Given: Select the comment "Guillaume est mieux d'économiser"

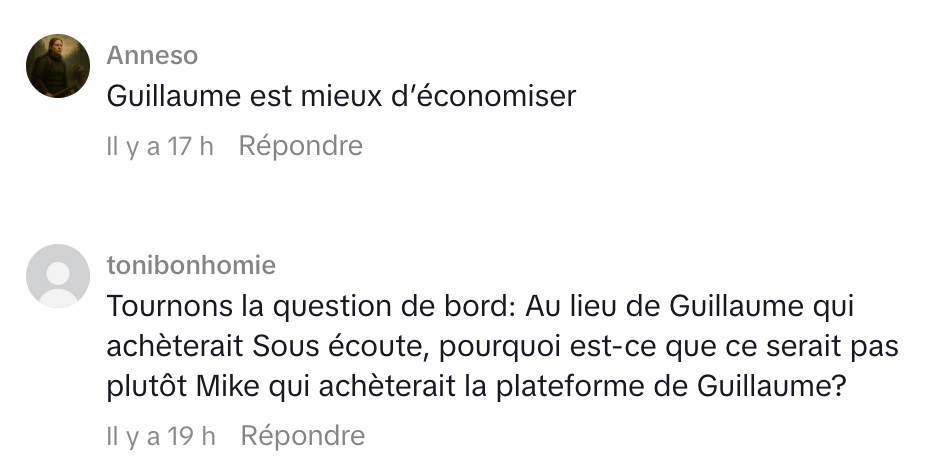Looking at the screenshot, I should coord(341,97).
